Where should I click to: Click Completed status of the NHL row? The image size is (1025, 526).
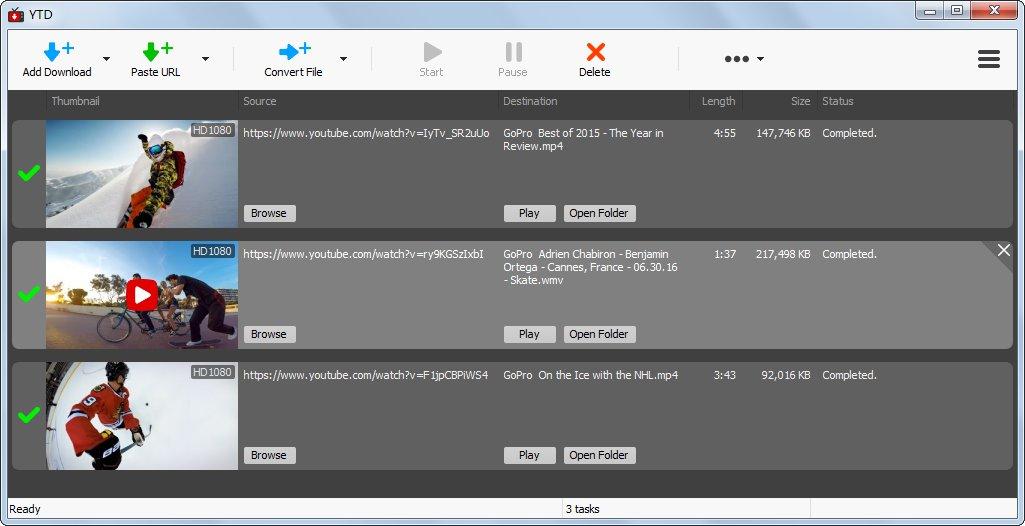[849, 375]
